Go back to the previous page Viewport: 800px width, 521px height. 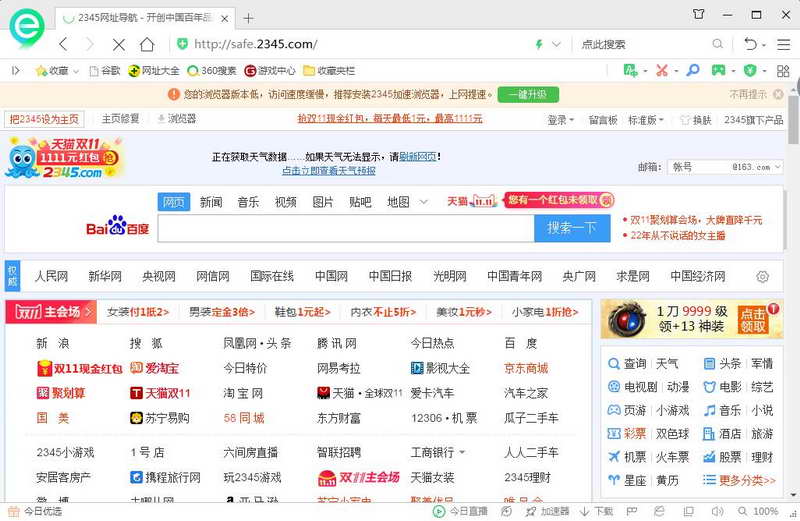coord(63,44)
